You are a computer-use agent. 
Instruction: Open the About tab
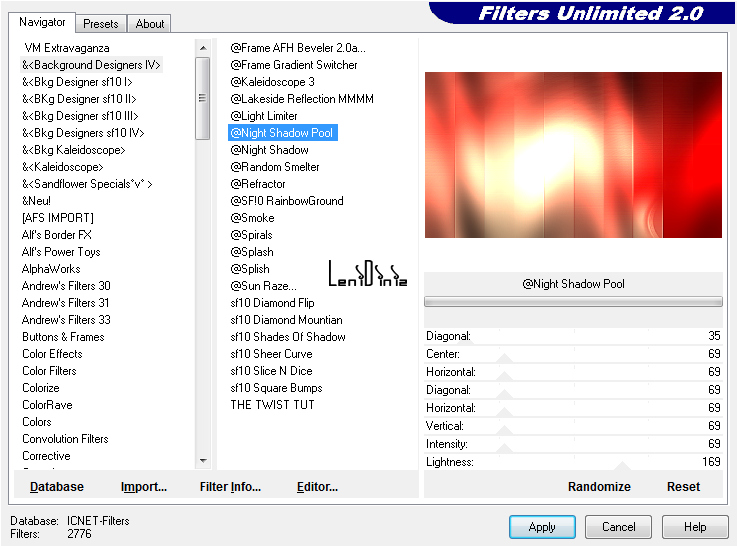150,24
